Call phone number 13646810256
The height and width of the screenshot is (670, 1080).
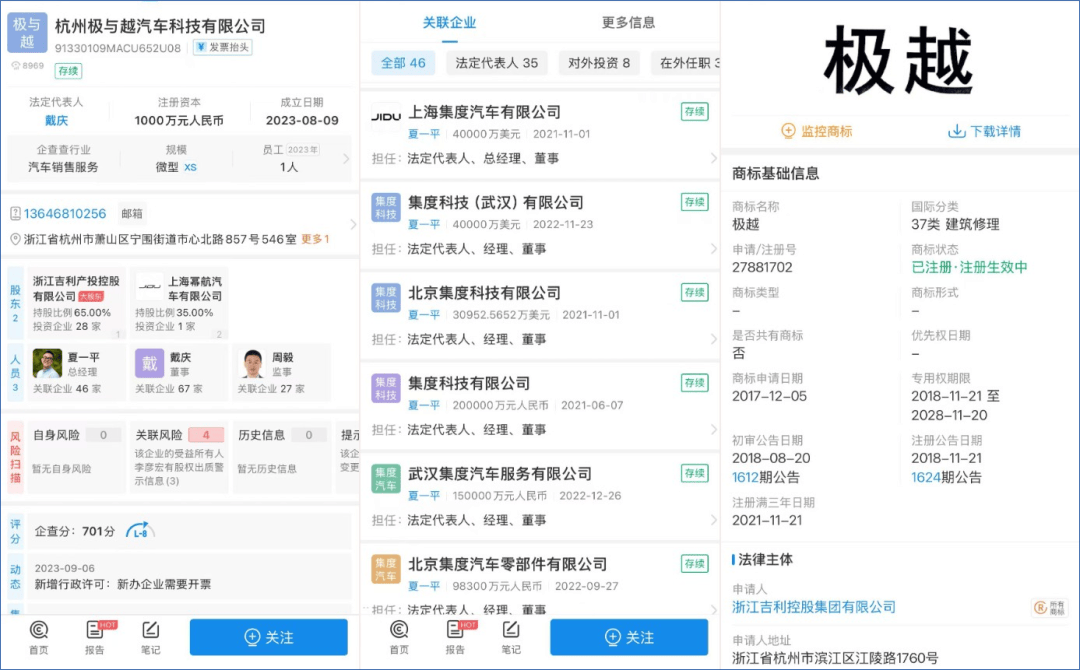click(65, 213)
